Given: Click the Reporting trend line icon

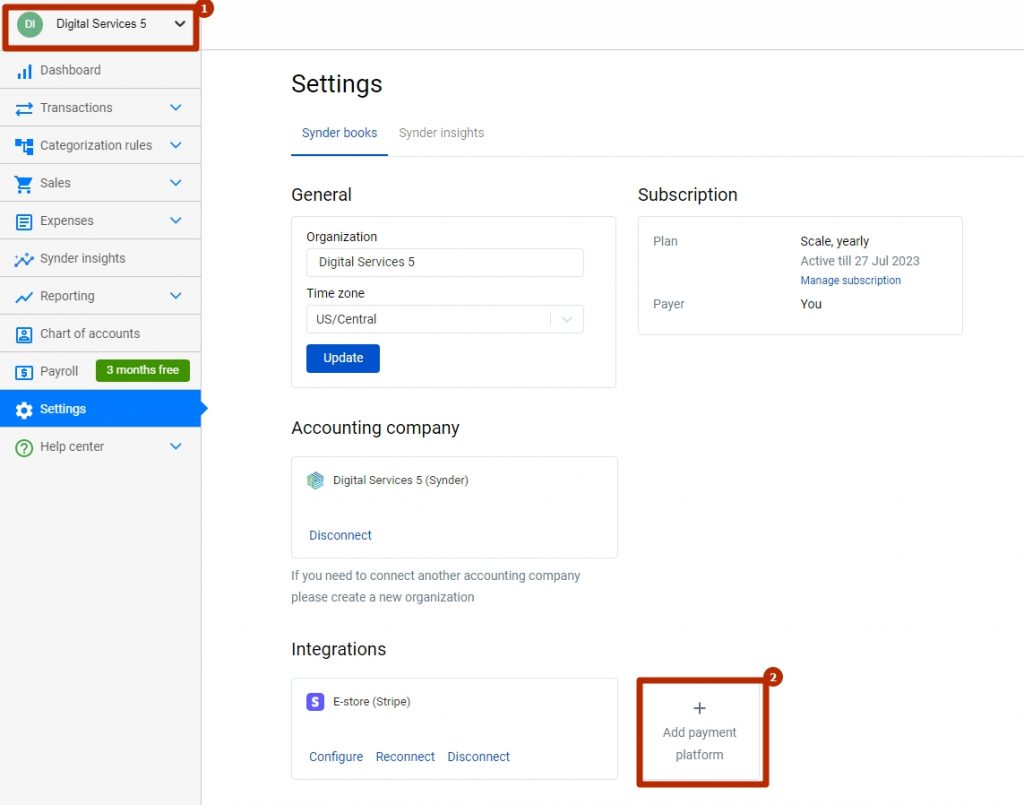Looking at the screenshot, I should (24, 297).
